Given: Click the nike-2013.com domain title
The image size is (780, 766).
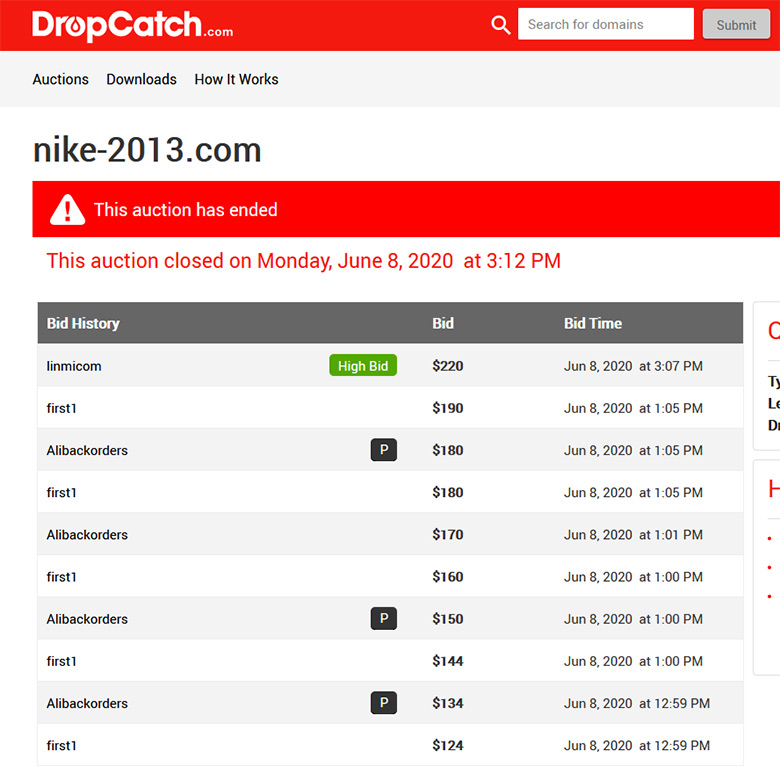Looking at the screenshot, I should click(x=147, y=150).
